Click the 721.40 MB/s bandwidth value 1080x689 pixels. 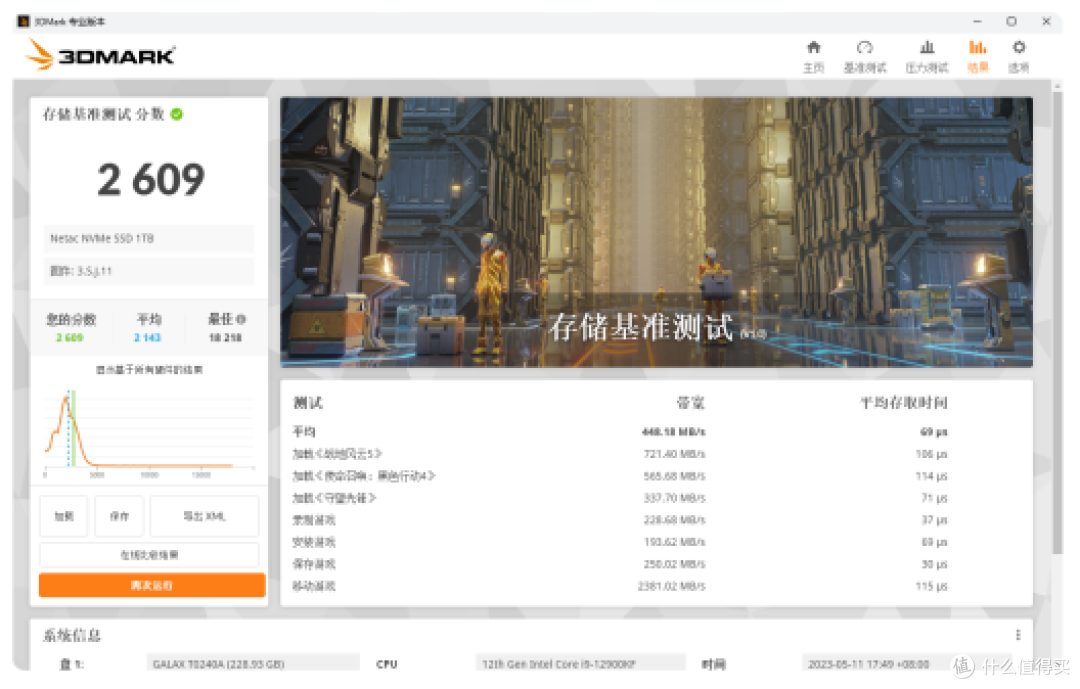tap(674, 454)
